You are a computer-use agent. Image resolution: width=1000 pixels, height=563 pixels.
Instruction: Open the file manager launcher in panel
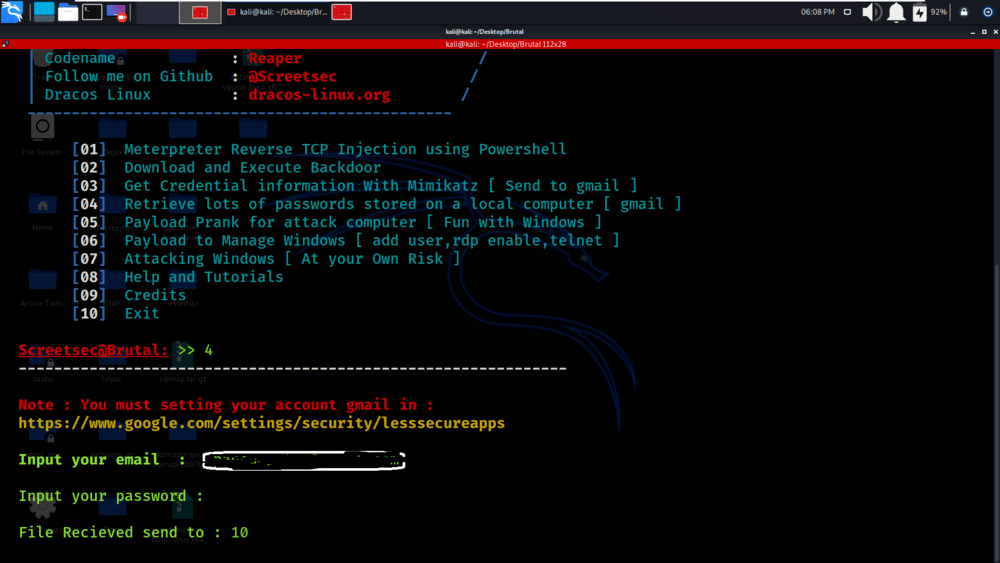point(68,11)
